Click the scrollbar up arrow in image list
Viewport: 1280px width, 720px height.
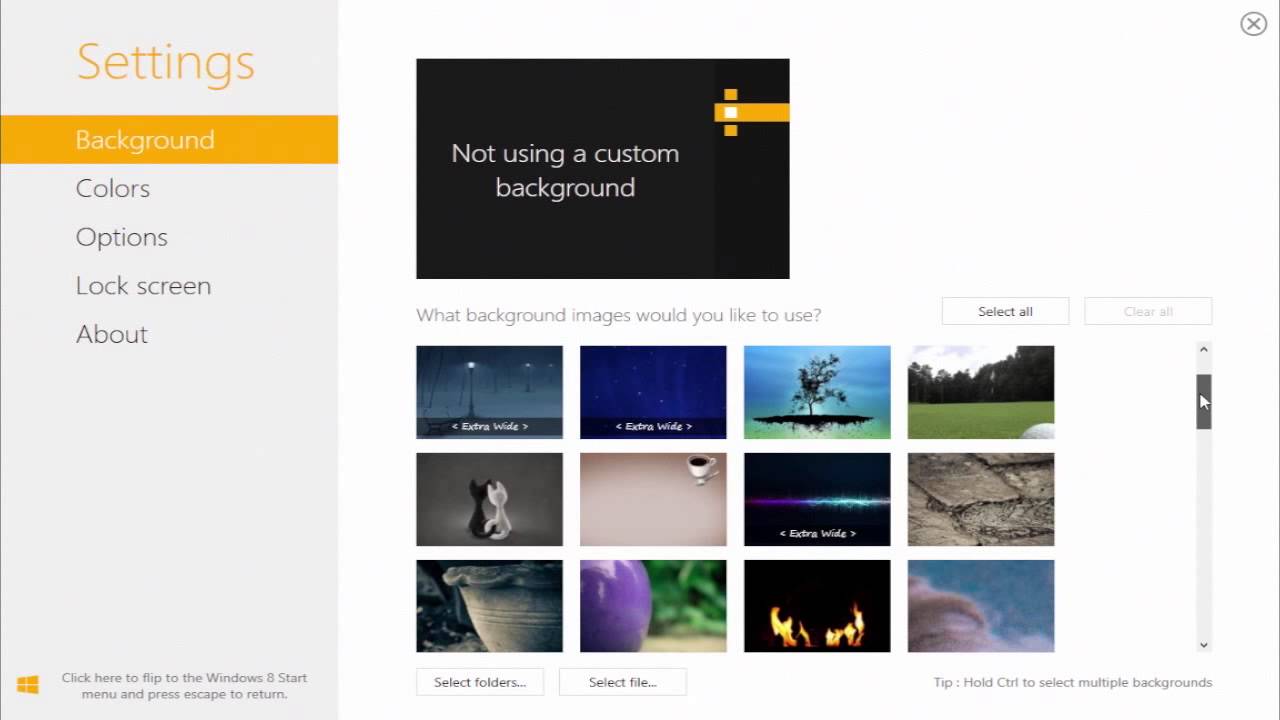click(x=1204, y=350)
